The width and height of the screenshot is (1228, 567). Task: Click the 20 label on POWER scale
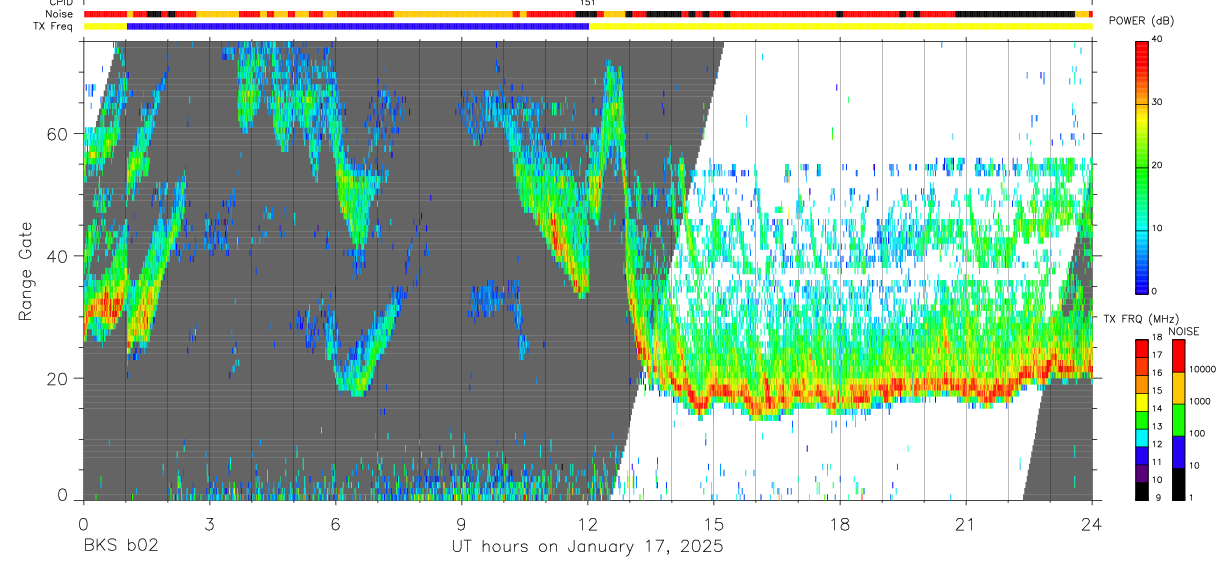click(x=1157, y=166)
